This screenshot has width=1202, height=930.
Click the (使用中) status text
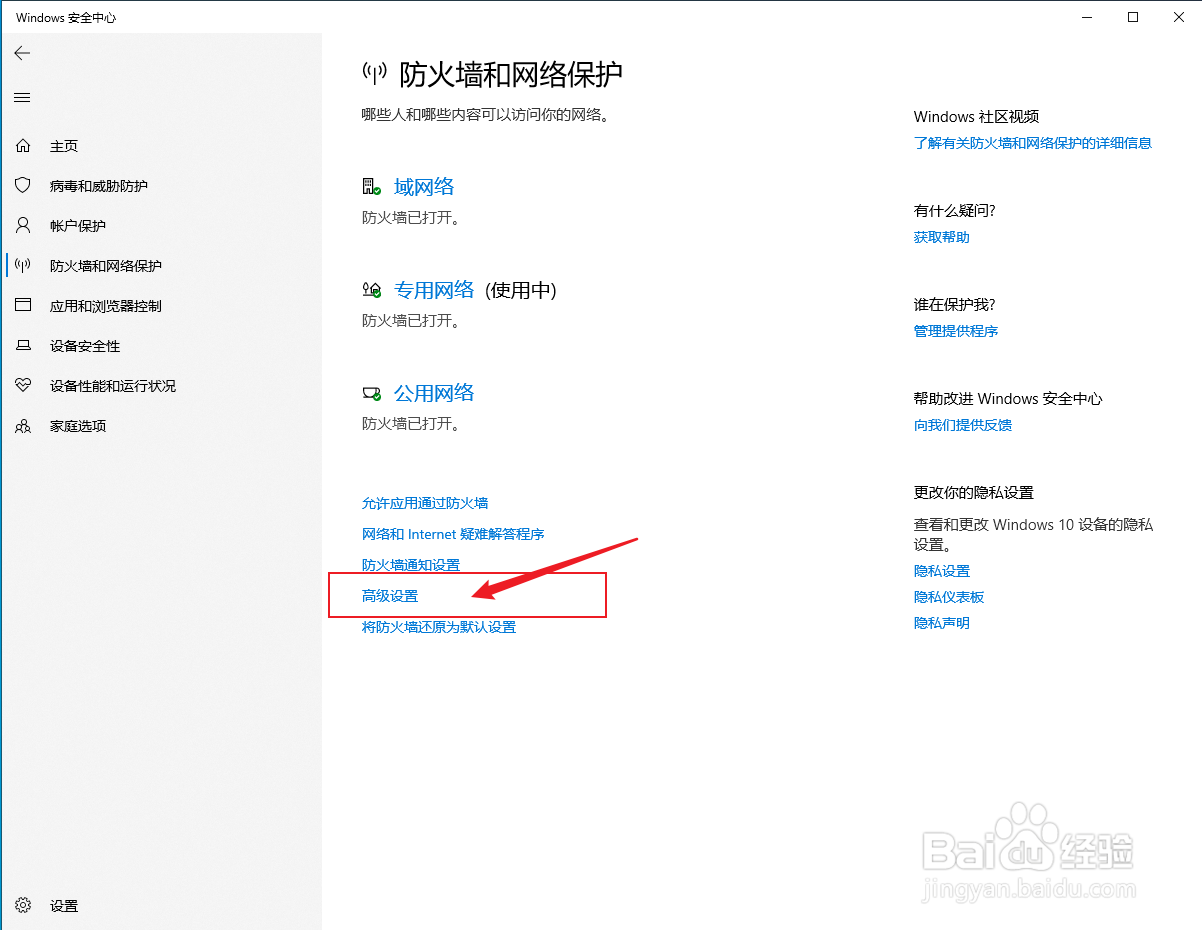pos(521,290)
